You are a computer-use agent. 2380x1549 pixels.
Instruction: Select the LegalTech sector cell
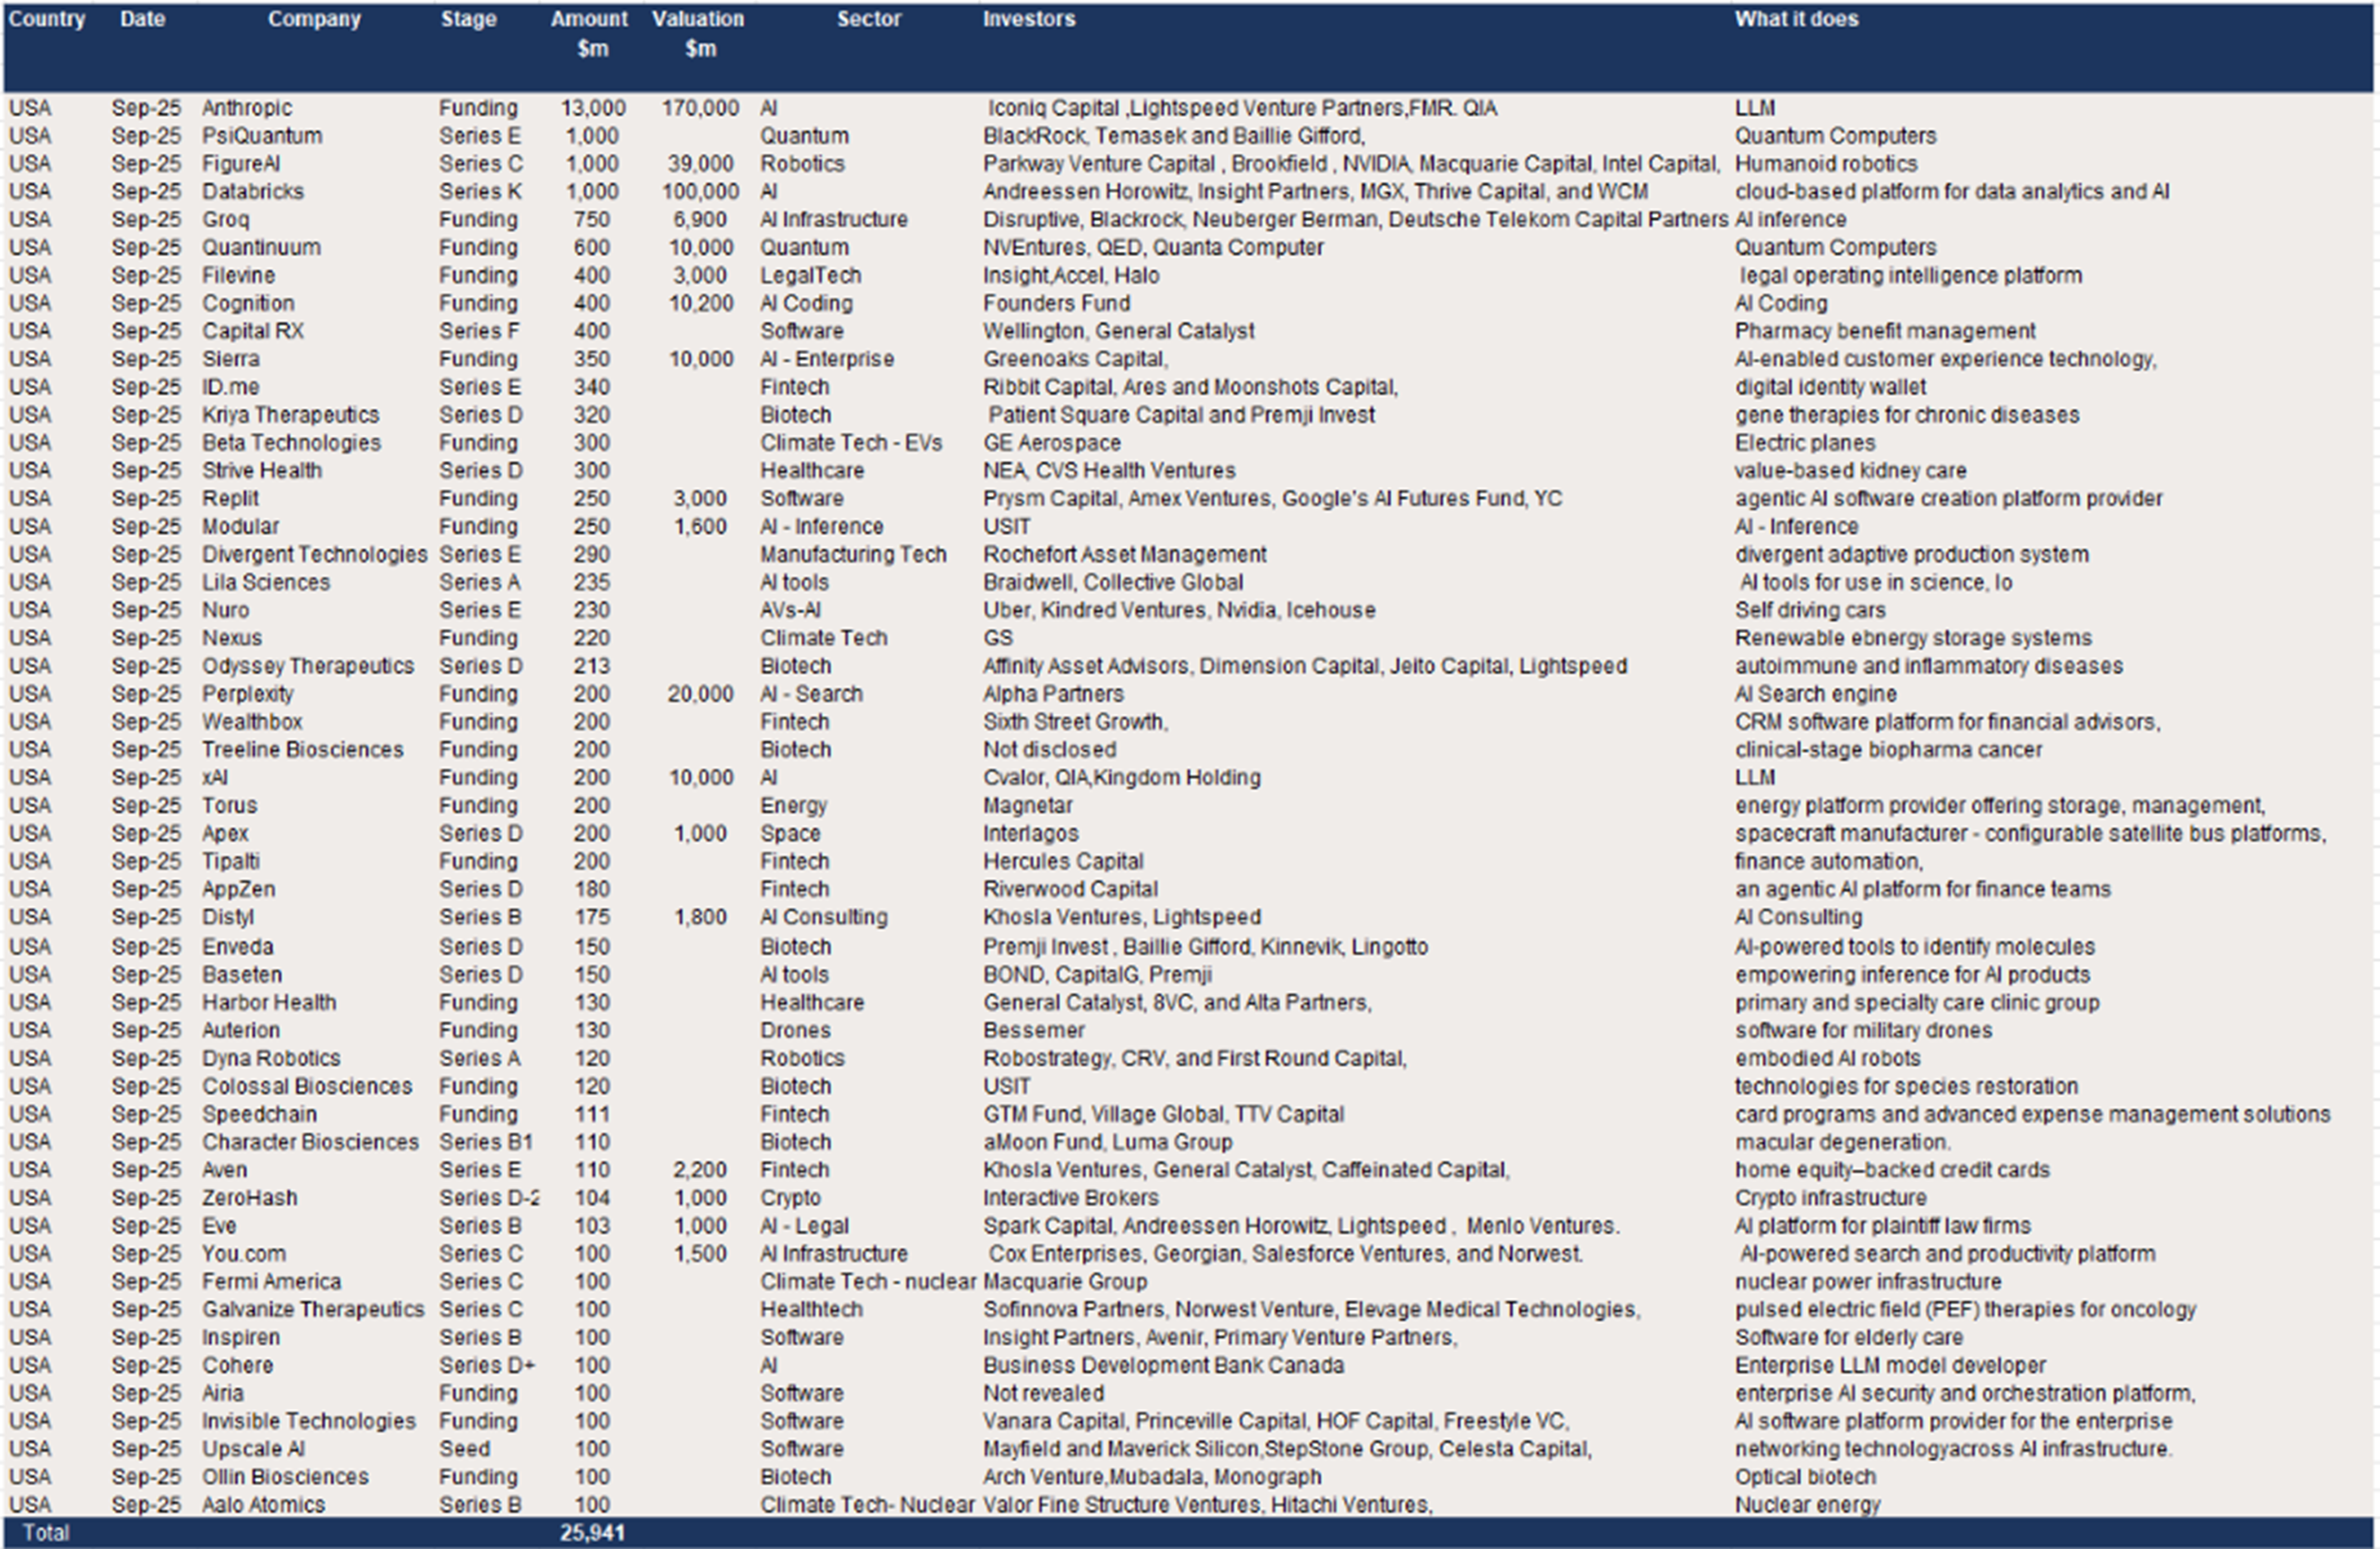810,276
